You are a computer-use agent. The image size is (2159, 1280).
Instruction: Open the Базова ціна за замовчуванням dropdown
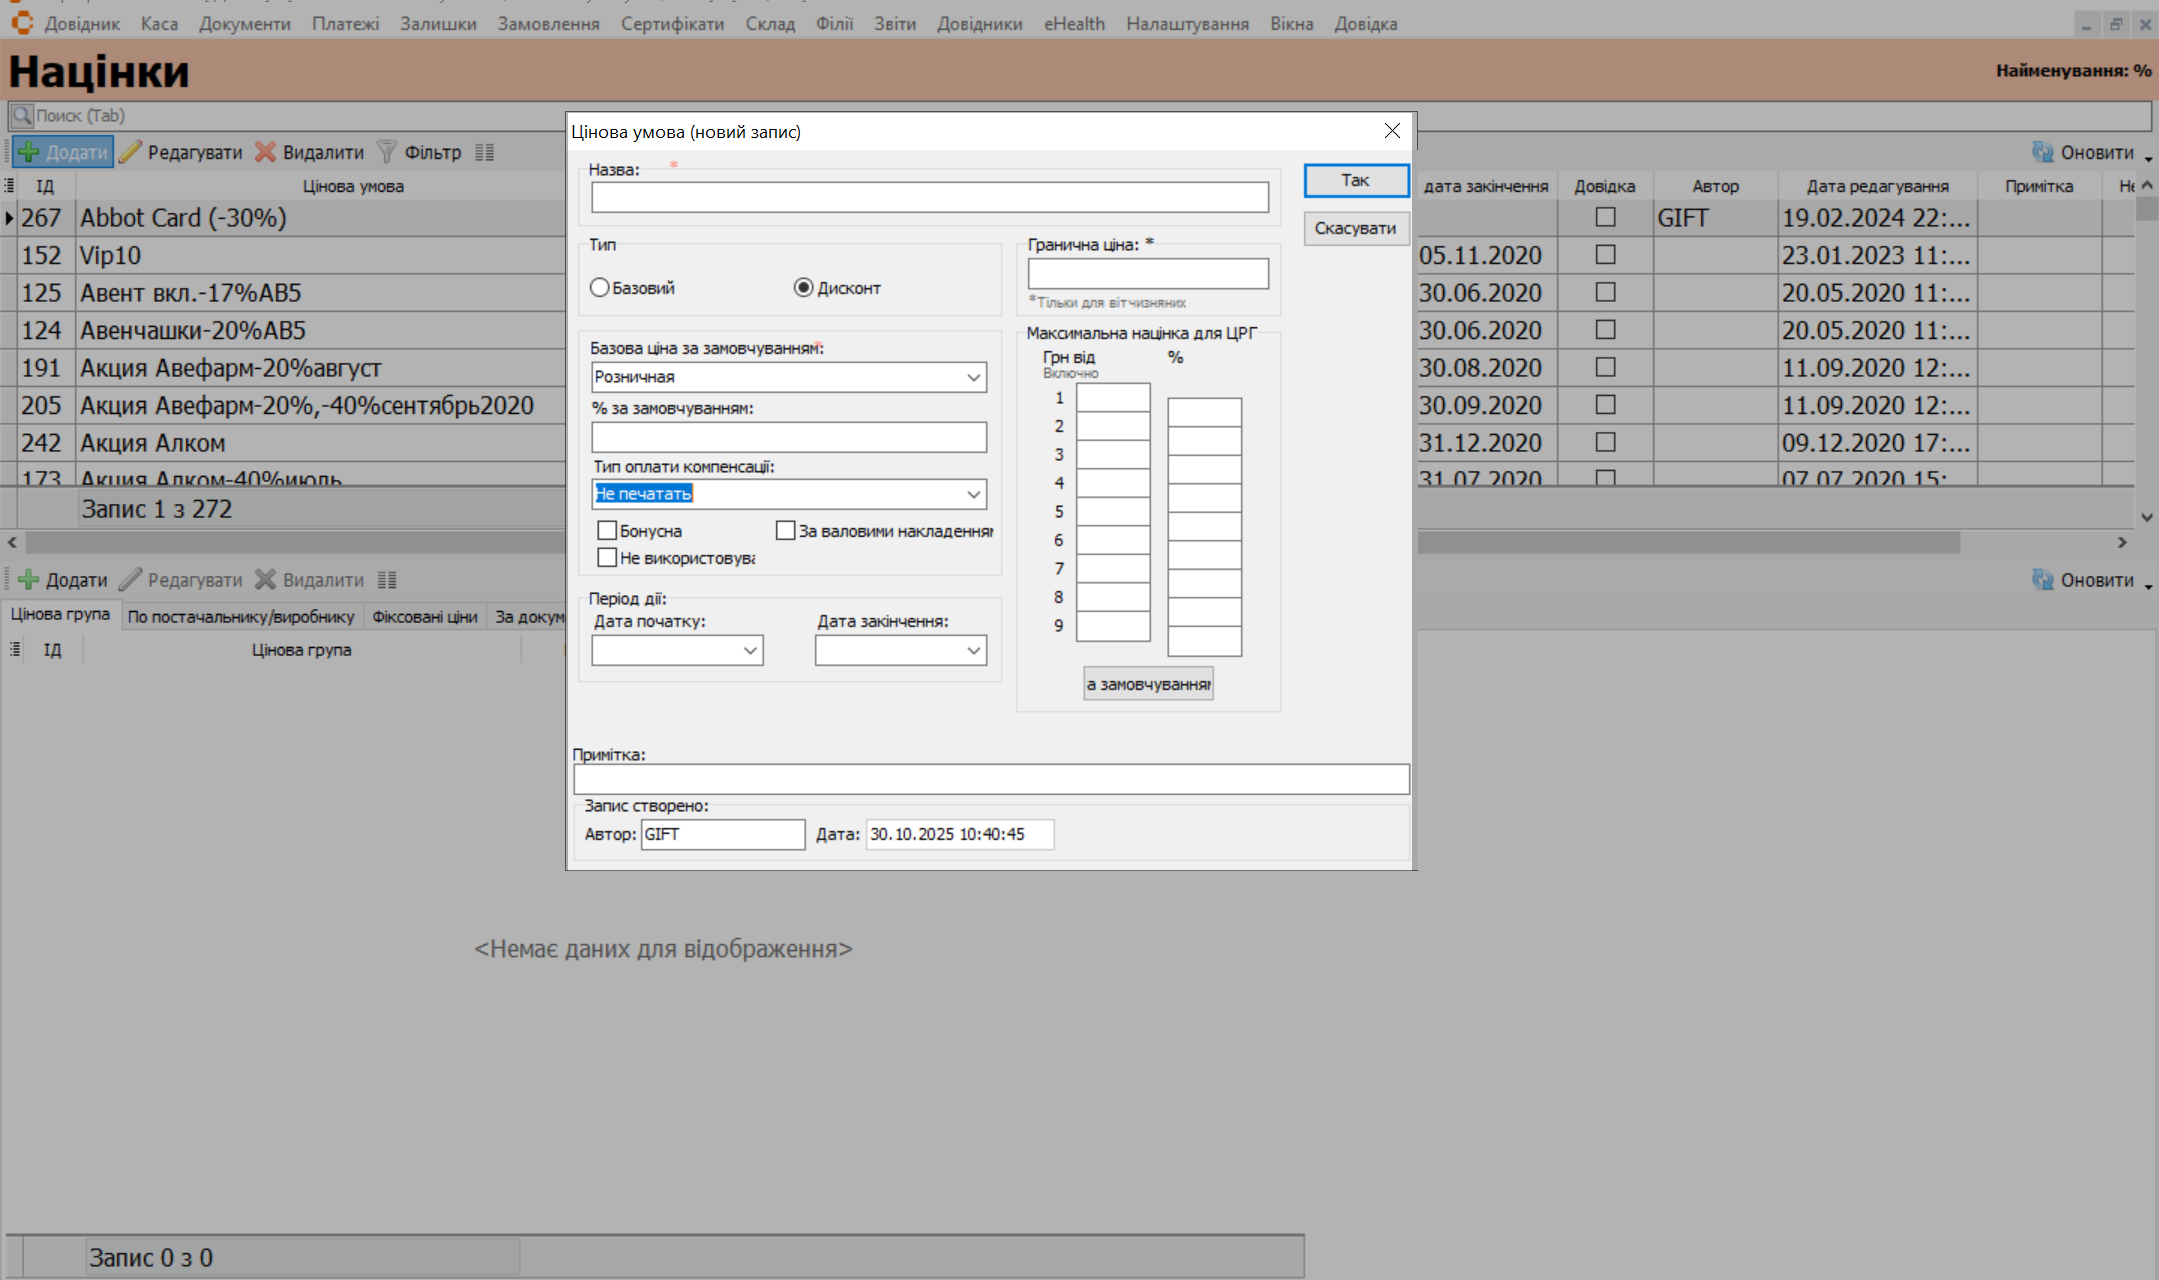(973, 377)
